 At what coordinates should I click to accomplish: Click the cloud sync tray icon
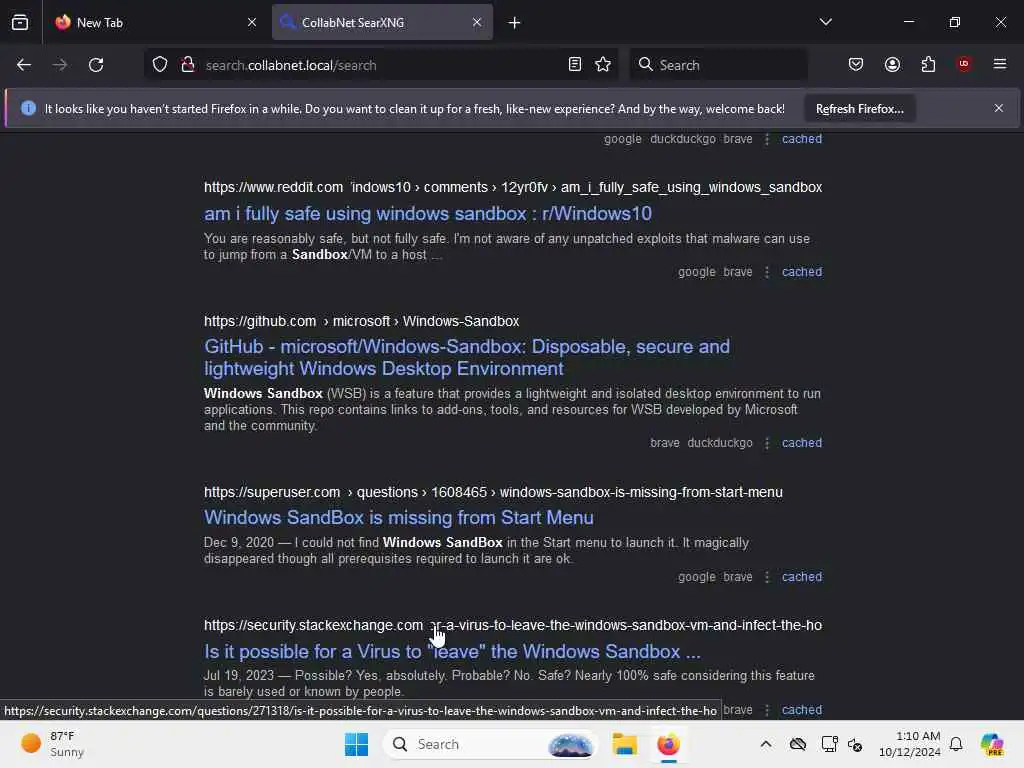pyautogui.click(x=797, y=744)
